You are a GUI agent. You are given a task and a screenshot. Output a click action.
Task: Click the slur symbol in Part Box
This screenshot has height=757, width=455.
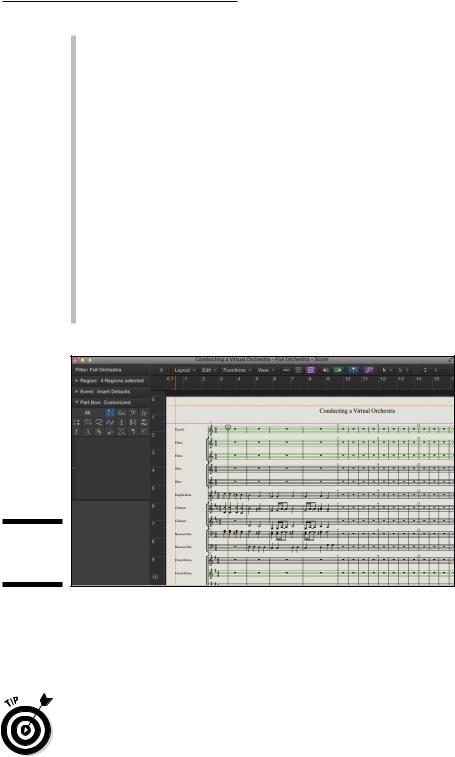tap(99, 422)
